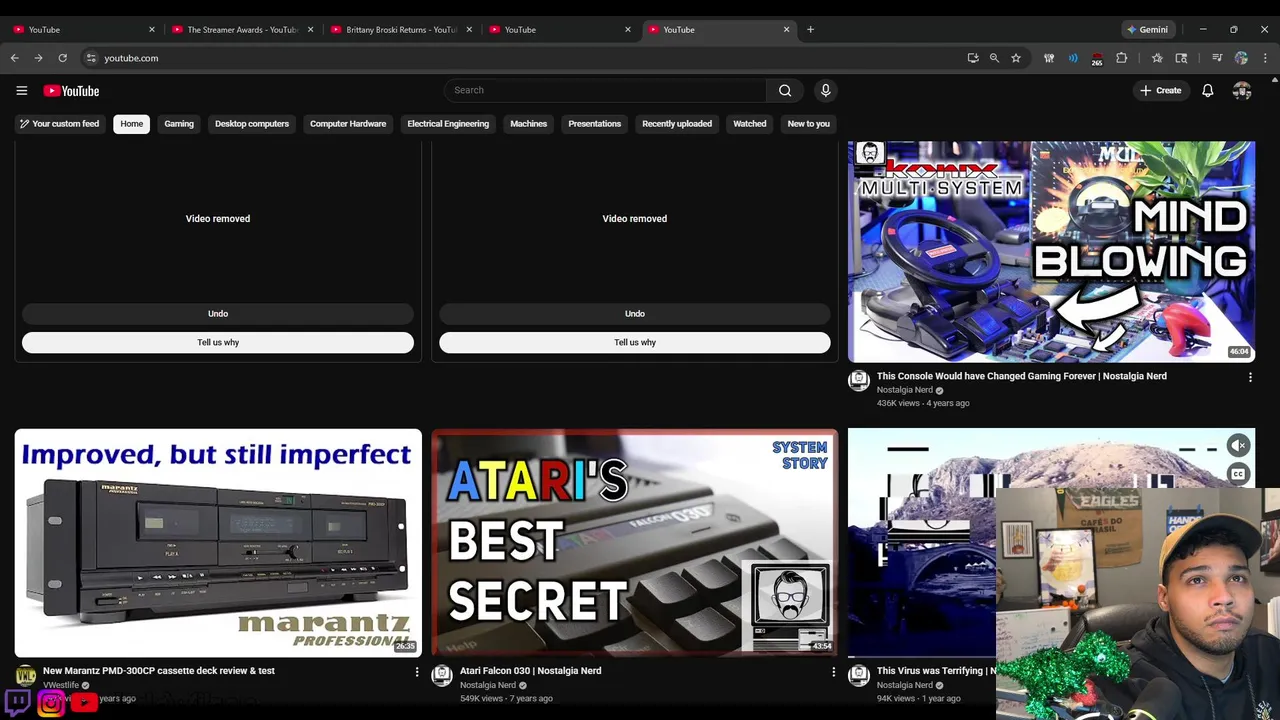The height and width of the screenshot is (720, 1280).
Task: Close The Streamer Awards tab
Action: 310,30
